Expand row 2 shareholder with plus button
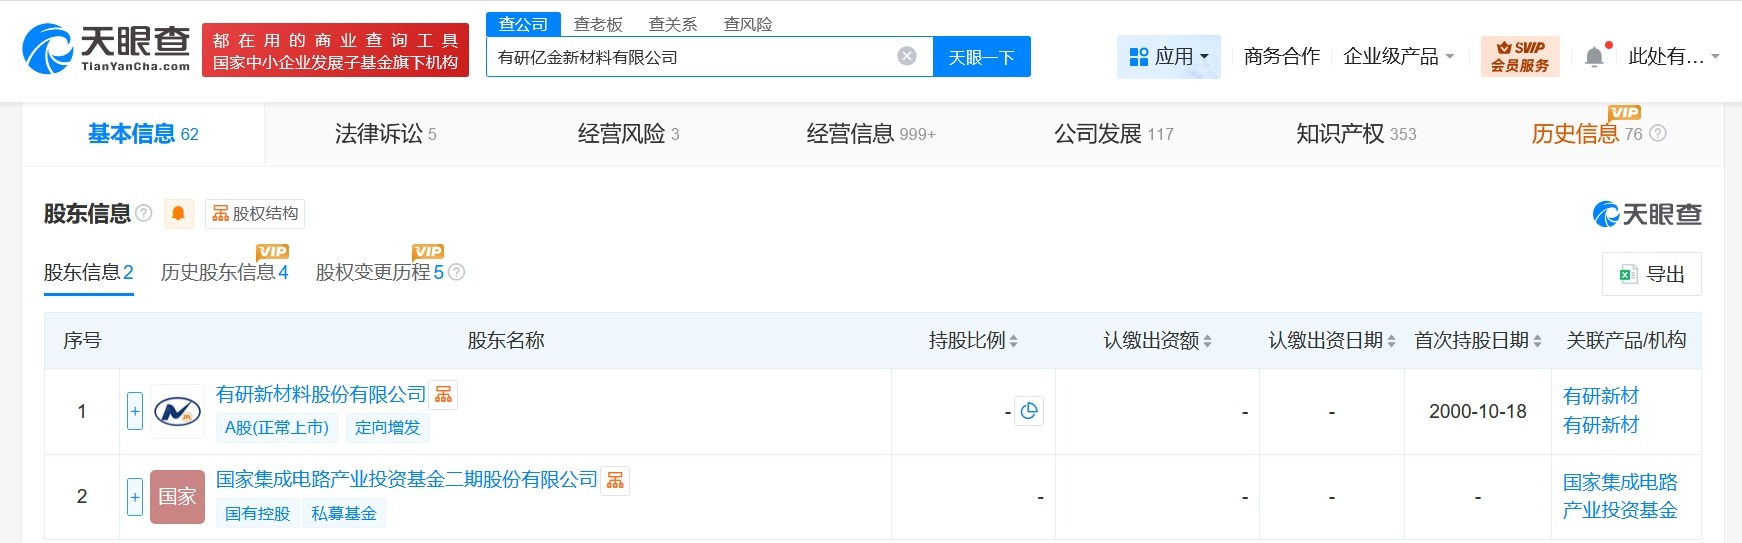1742x543 pixels. 135,496
